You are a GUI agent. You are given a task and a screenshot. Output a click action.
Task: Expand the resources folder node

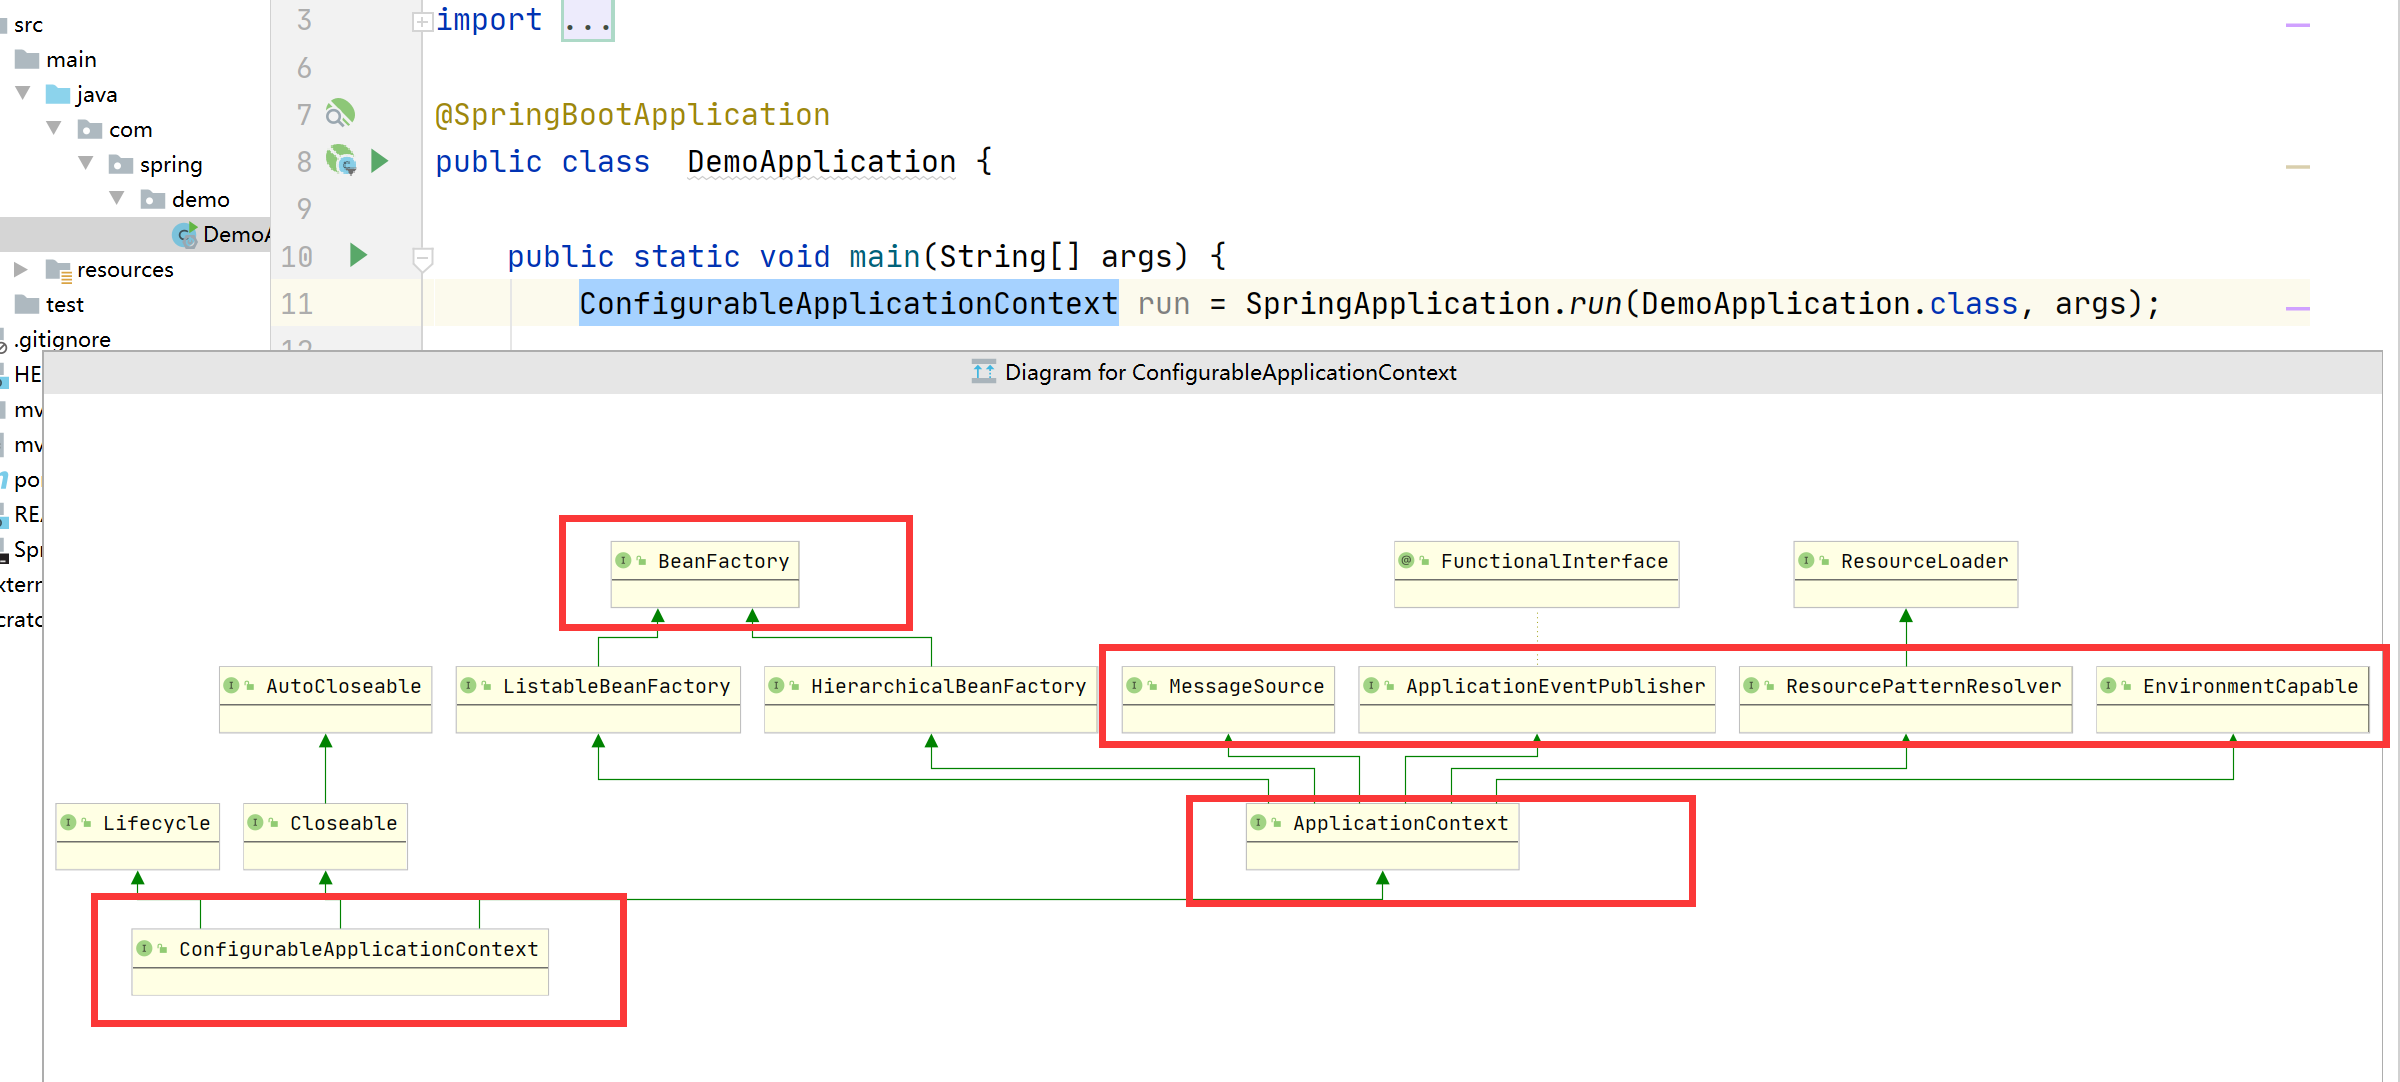(x=20, y=269)
